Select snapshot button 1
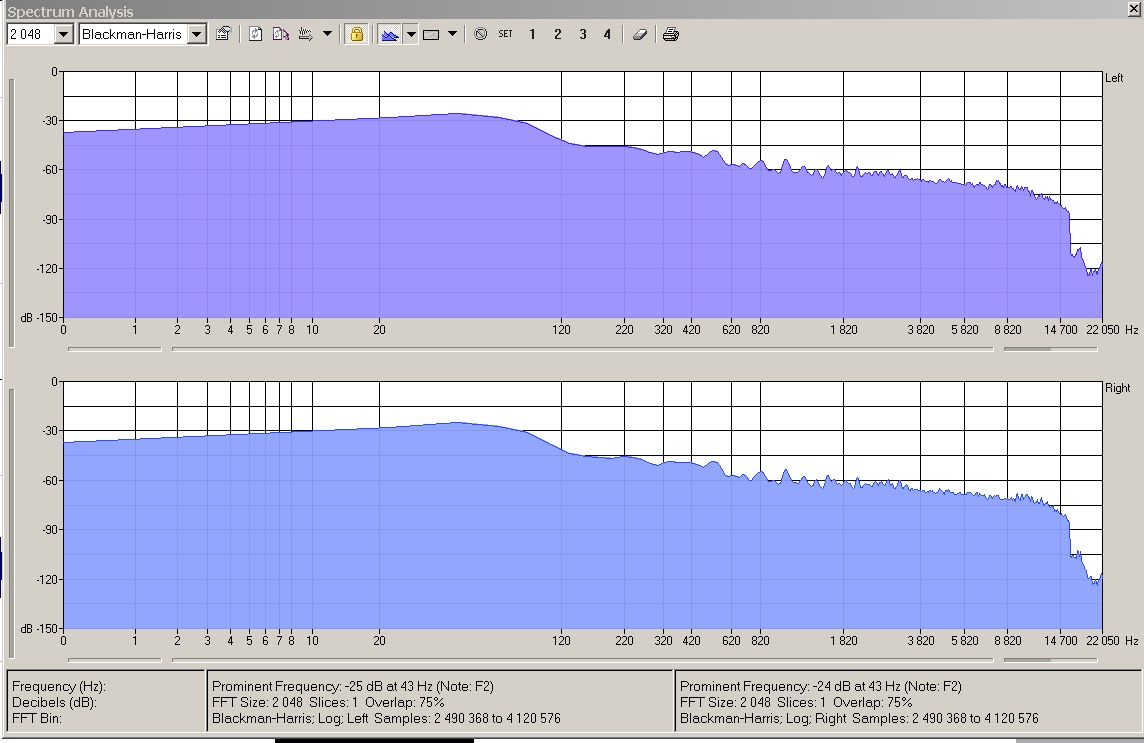 [x=533, y=34]
